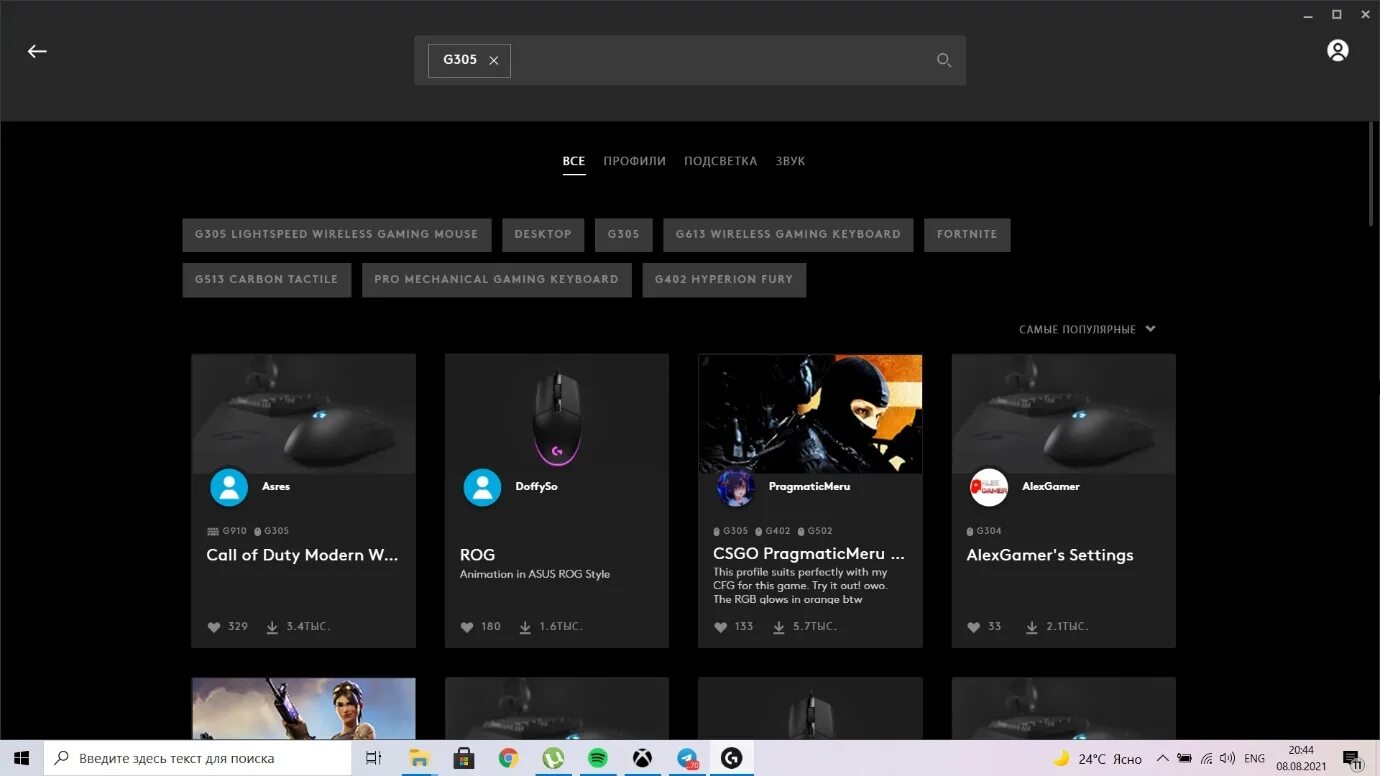Click the ROG profile title
This screenshot has height=776, width=1380.
click(x=477, y=555)
